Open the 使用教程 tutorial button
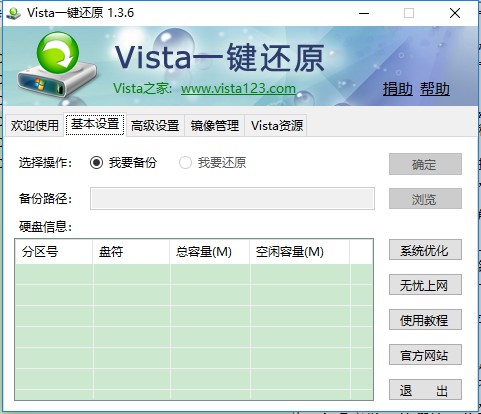The width and height of the screenshot is (481, 414). (x=425, y=320)
